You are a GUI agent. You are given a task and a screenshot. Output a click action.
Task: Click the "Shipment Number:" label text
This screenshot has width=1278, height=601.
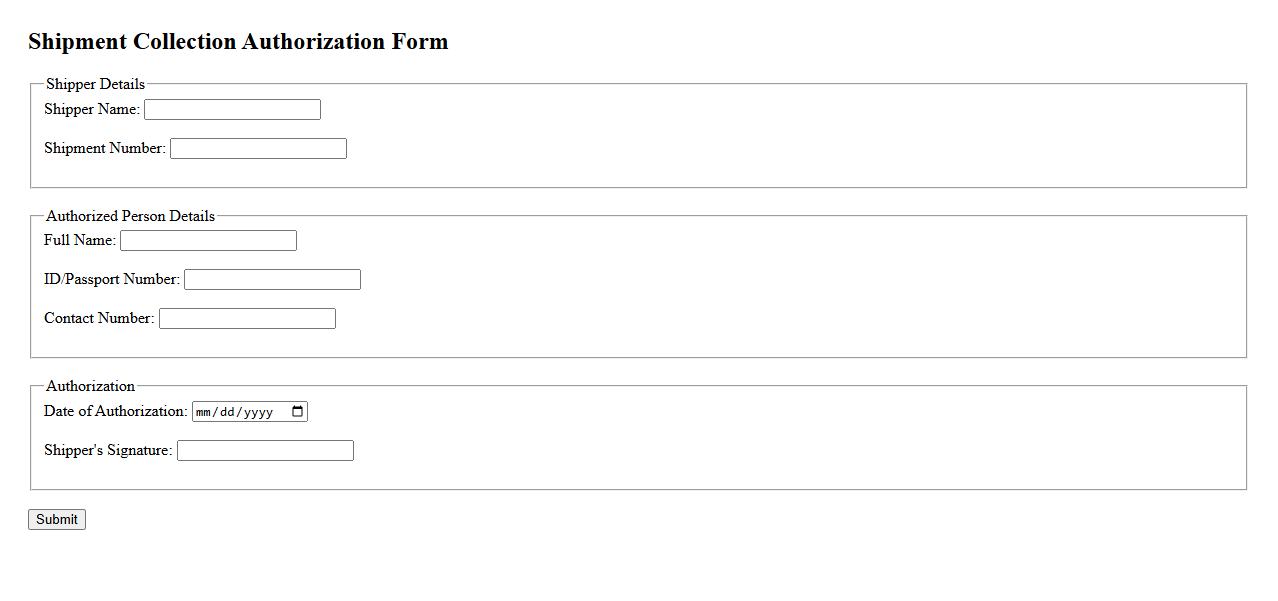point(105,148)
